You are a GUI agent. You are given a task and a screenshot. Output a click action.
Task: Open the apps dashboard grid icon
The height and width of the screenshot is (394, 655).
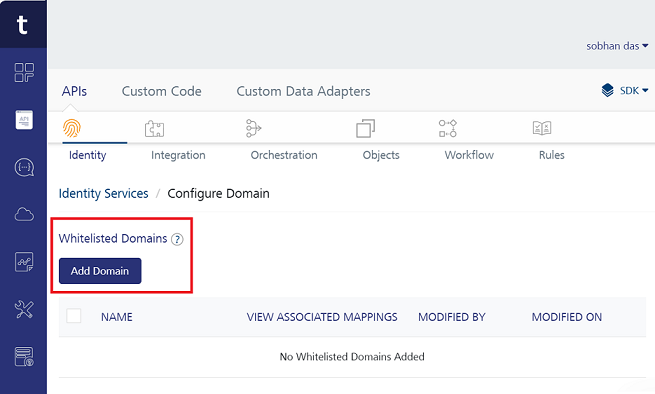coord(24,72)
